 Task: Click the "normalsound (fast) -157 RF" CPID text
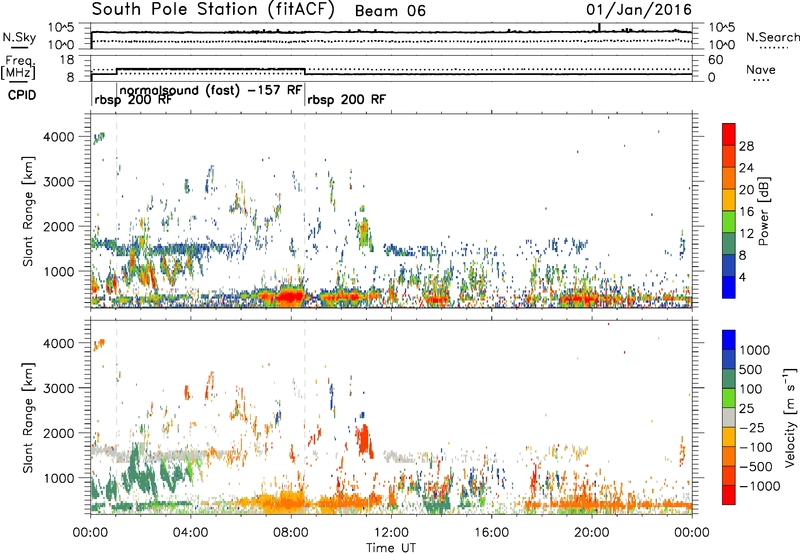tap(211, 90)
